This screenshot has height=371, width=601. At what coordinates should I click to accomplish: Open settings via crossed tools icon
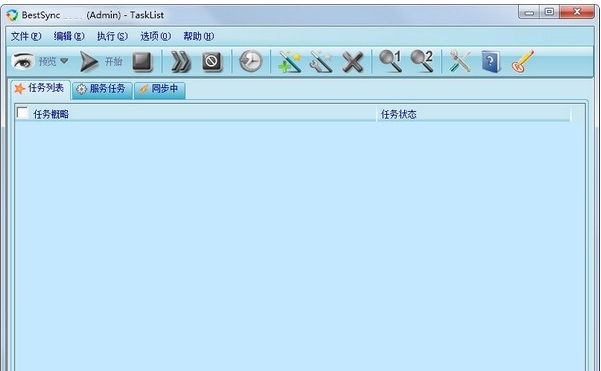coord(460,61)
